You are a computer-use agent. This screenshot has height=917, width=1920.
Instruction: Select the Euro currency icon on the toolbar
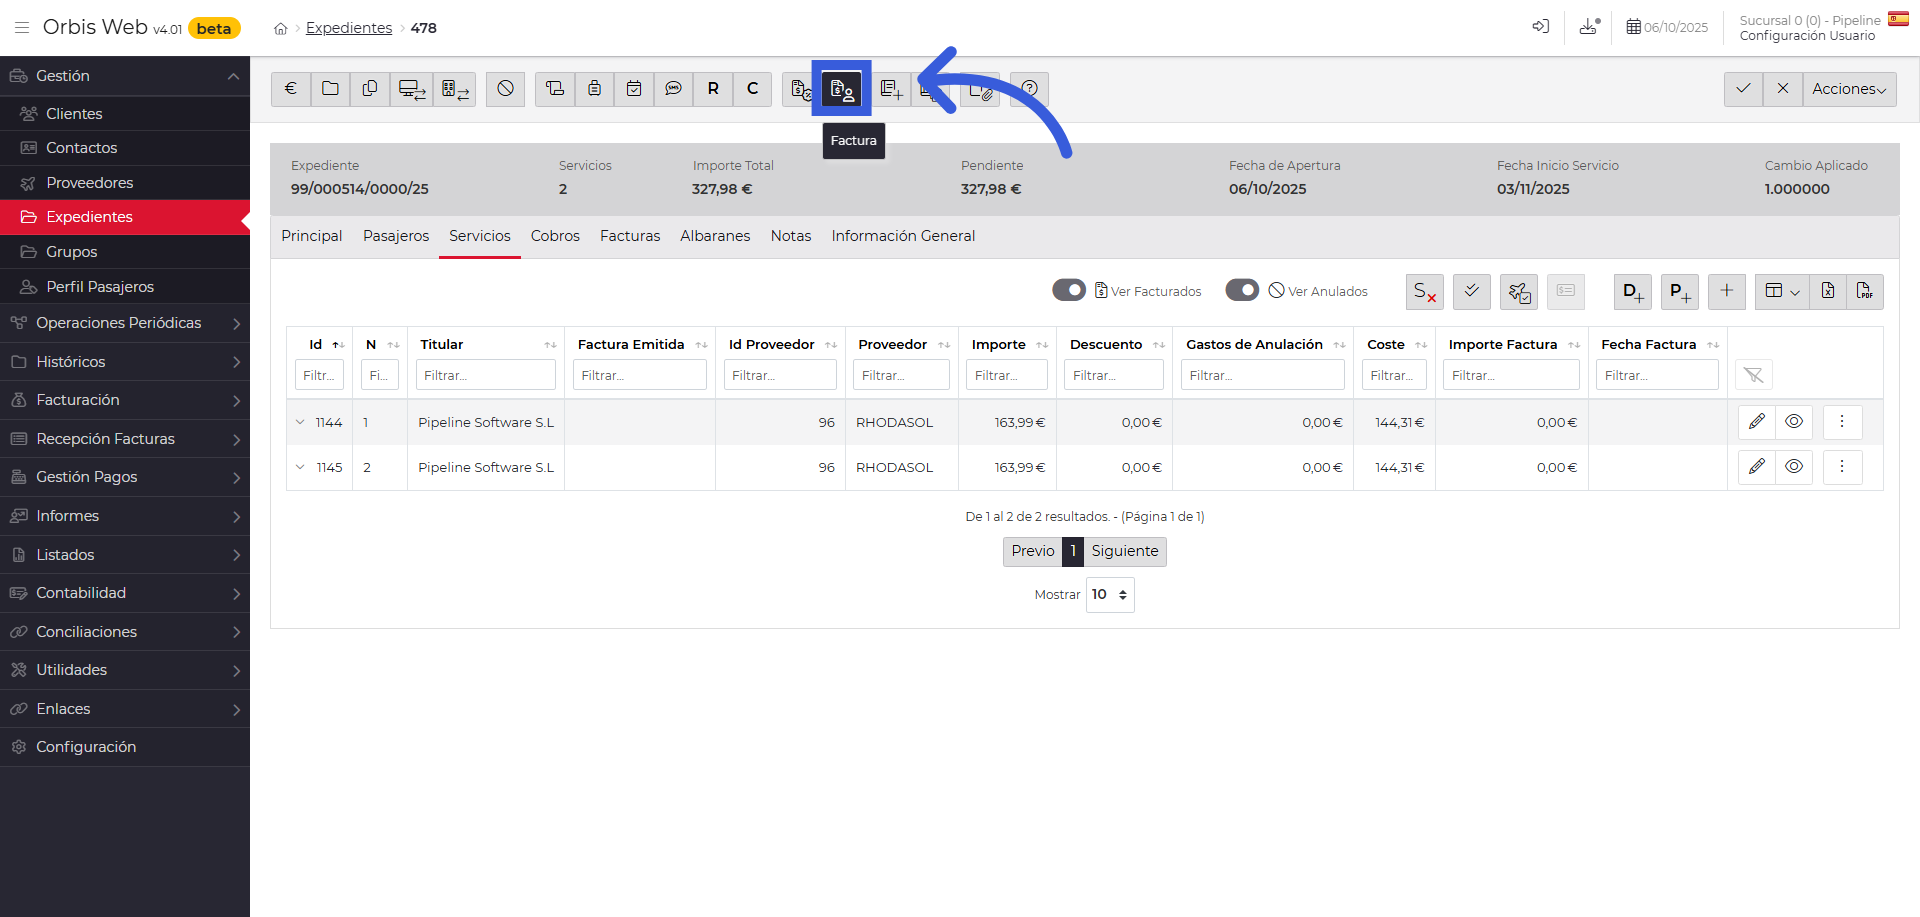(x=290, y=89)
